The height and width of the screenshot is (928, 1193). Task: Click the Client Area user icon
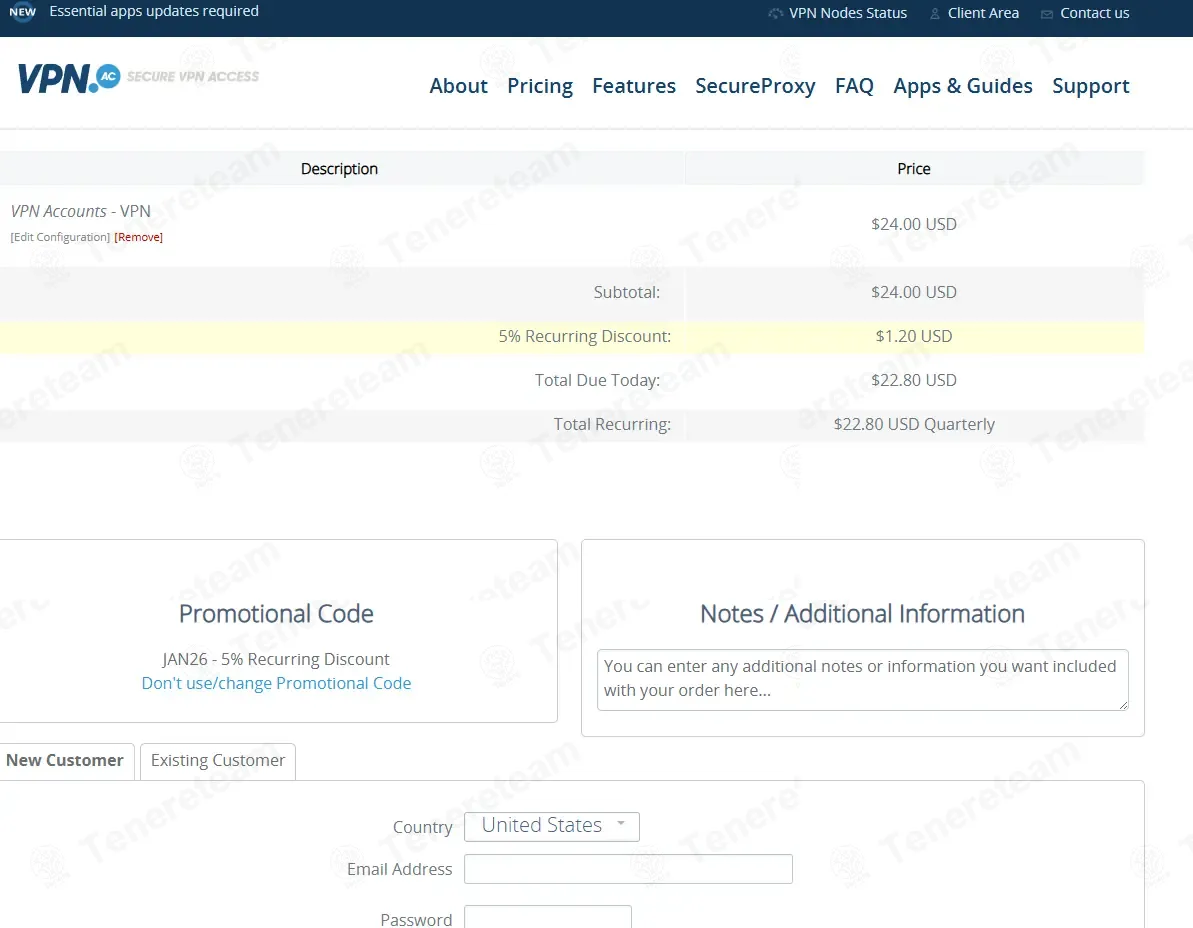coord(934,14)
